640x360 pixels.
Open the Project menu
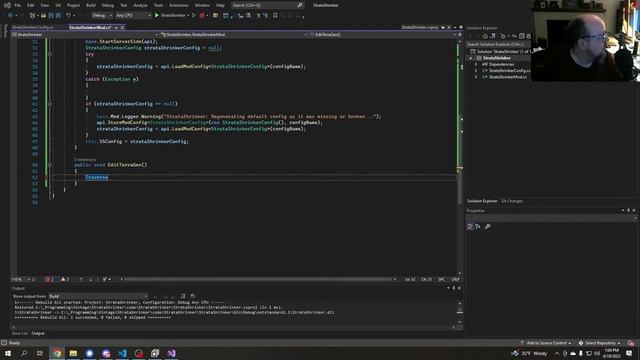point(73,5)
